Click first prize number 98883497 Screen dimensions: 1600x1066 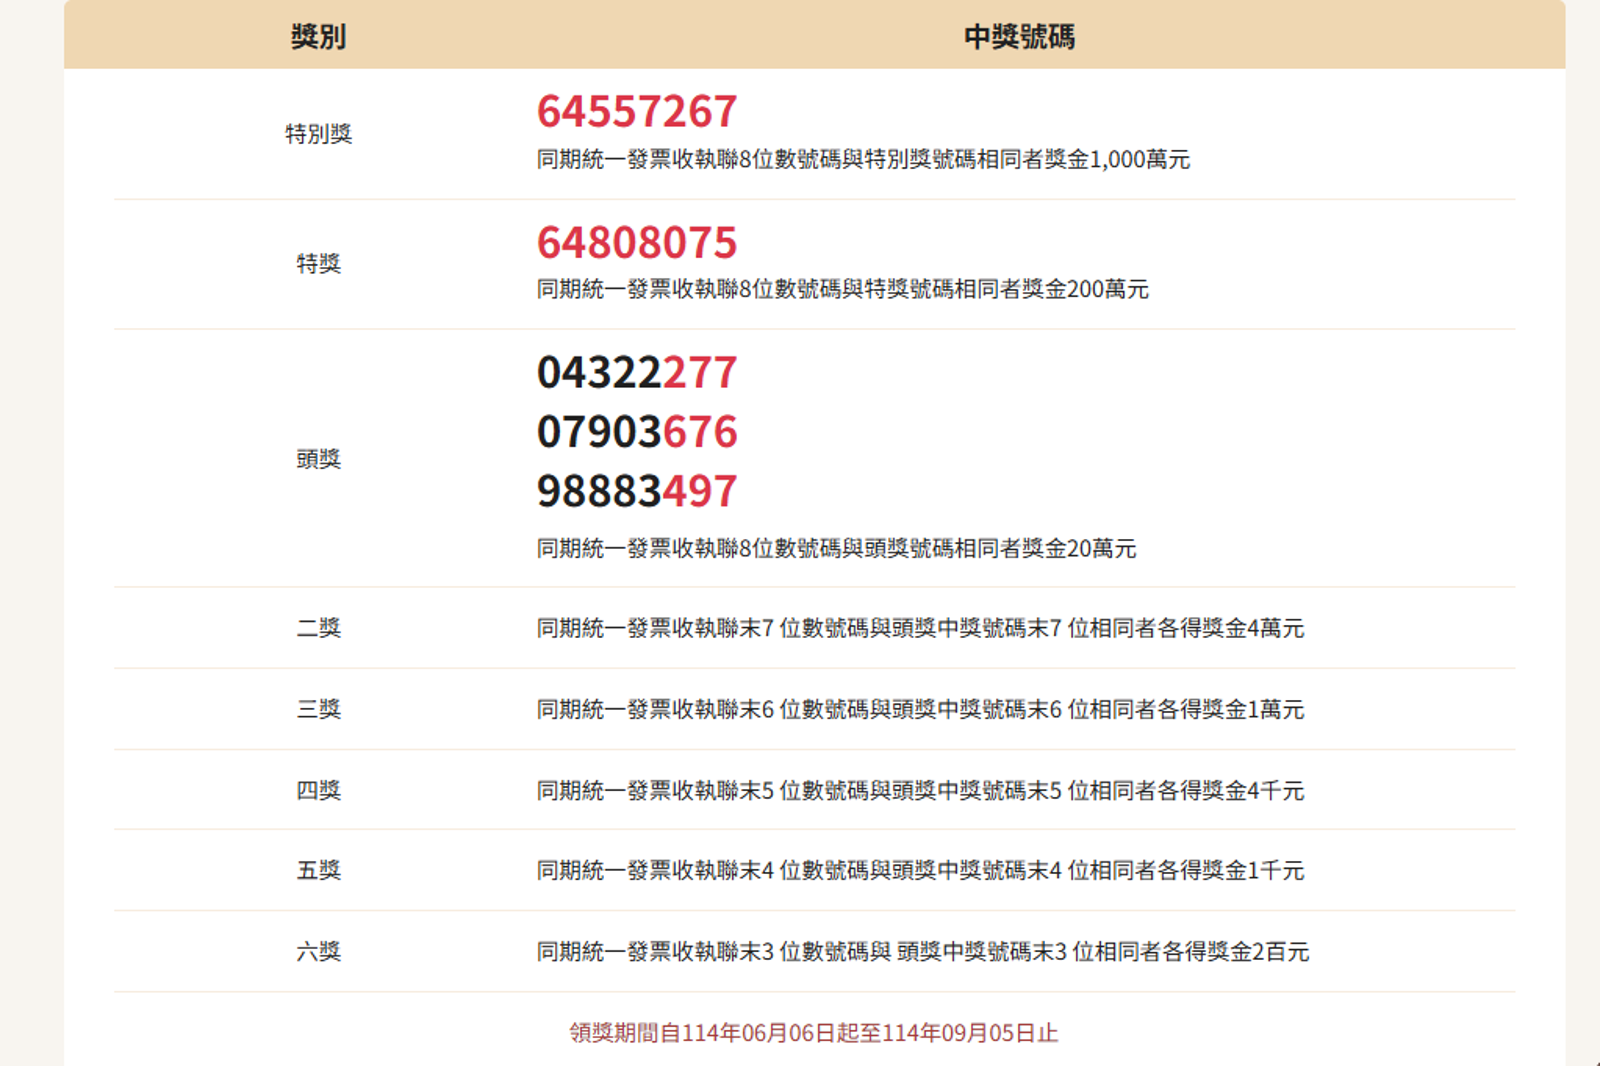637,491
